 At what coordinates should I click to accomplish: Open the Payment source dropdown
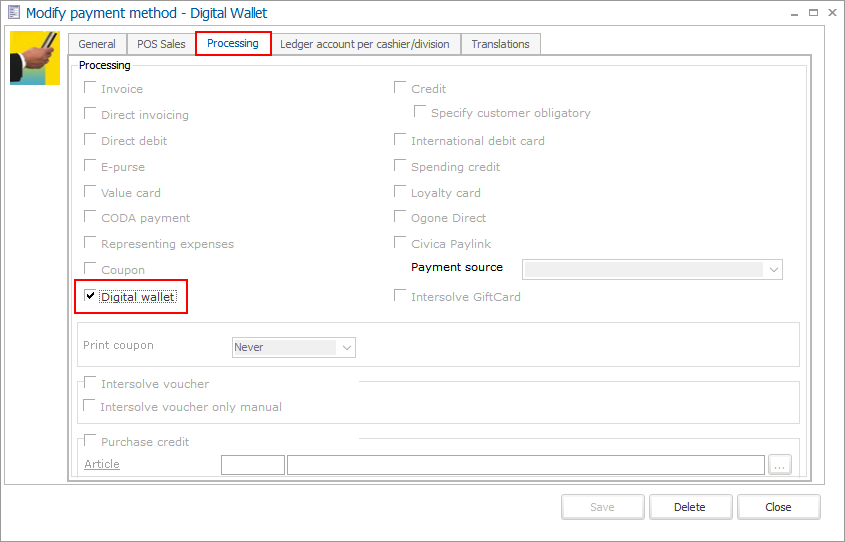click(772, 269)
